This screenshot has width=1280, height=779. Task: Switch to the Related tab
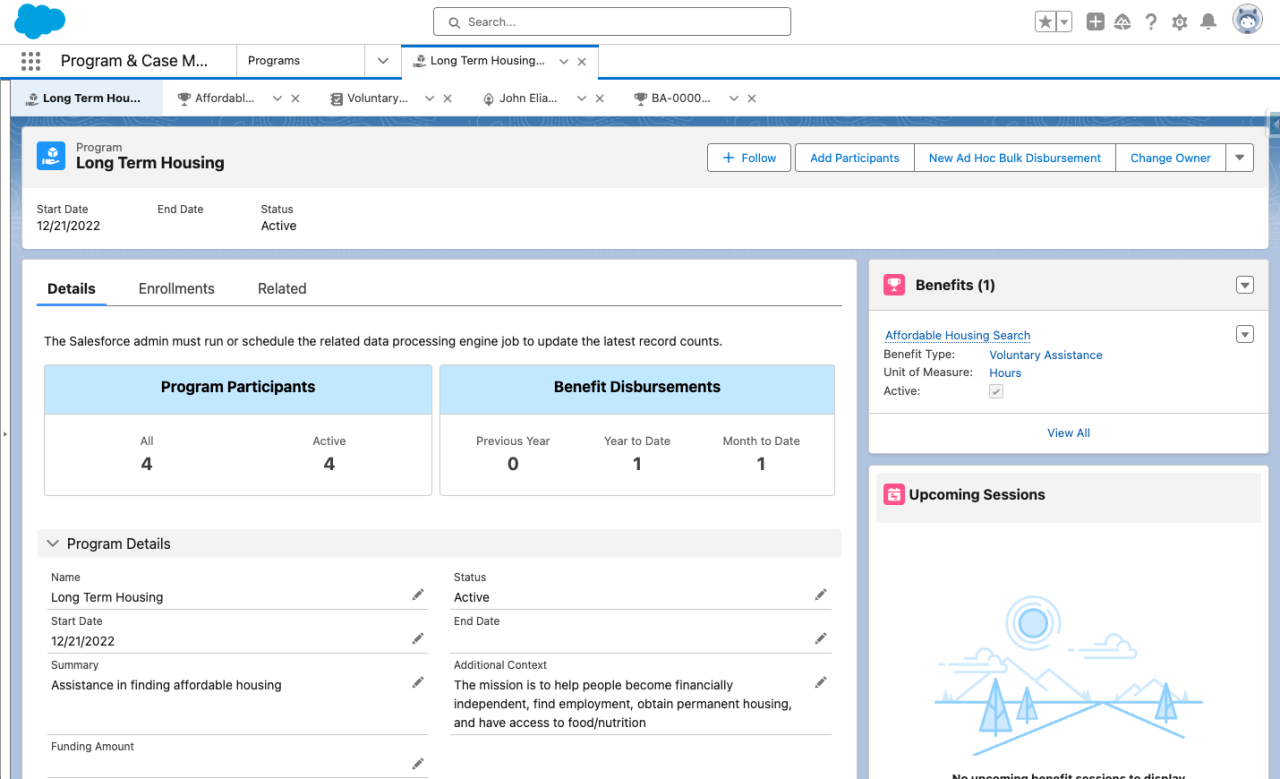282,288
